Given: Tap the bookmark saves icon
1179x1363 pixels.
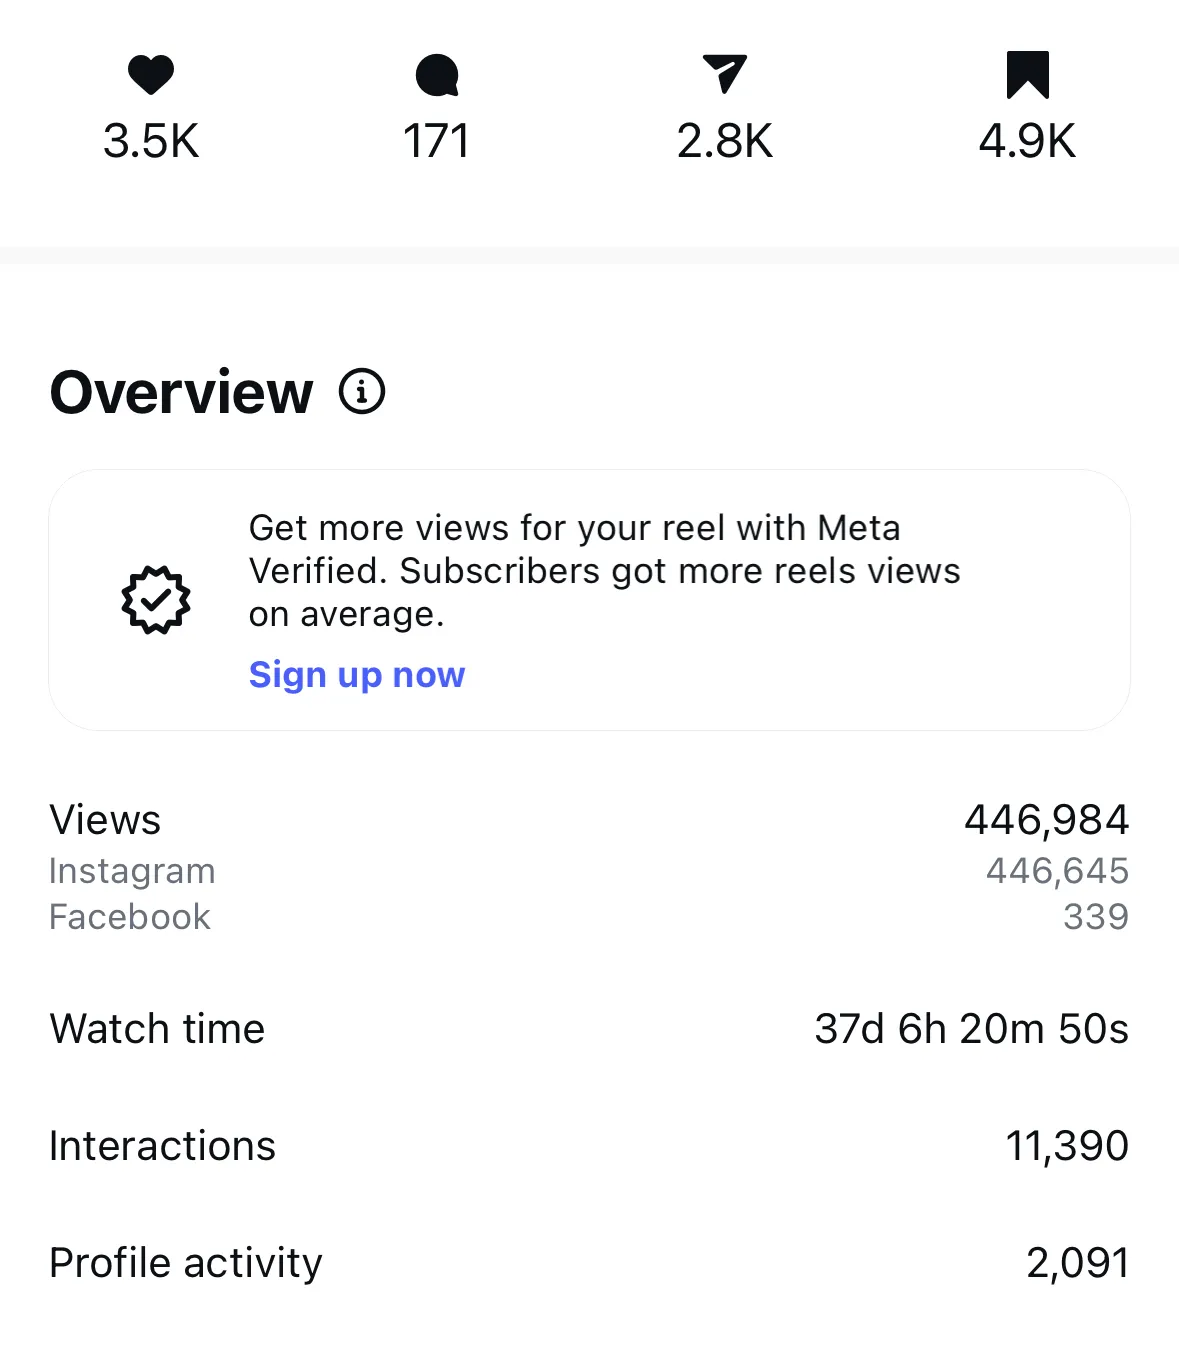Looking at the screenshot, I should pyautogui.click(x=1027, y=75).
